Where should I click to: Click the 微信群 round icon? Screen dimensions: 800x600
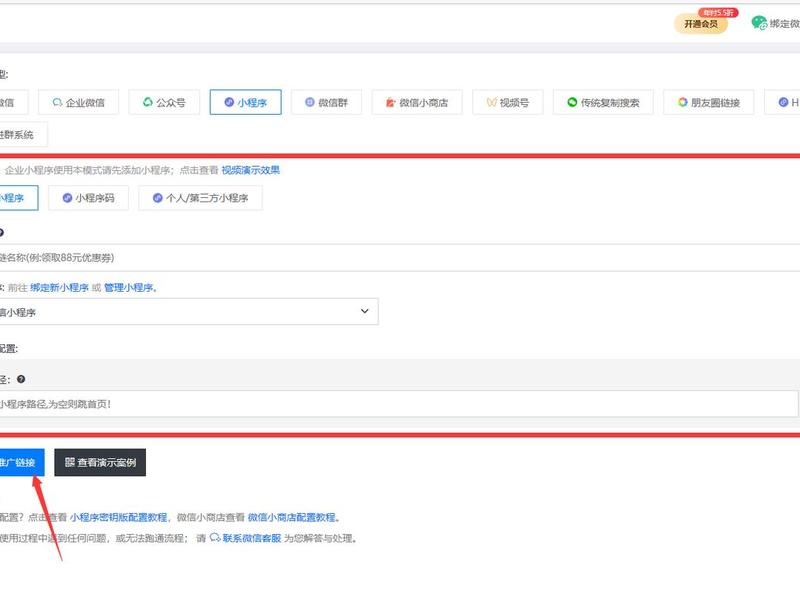310,102
